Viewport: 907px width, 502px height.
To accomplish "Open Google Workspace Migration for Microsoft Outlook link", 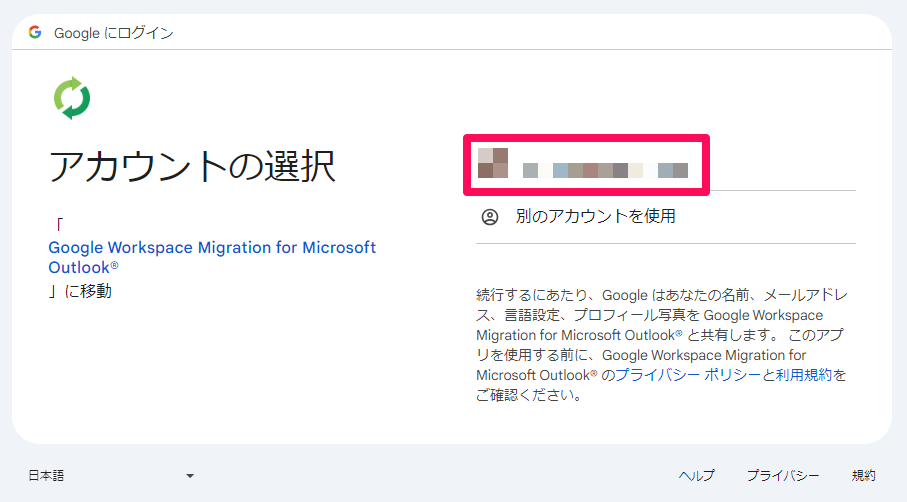I will click(212, 257).
